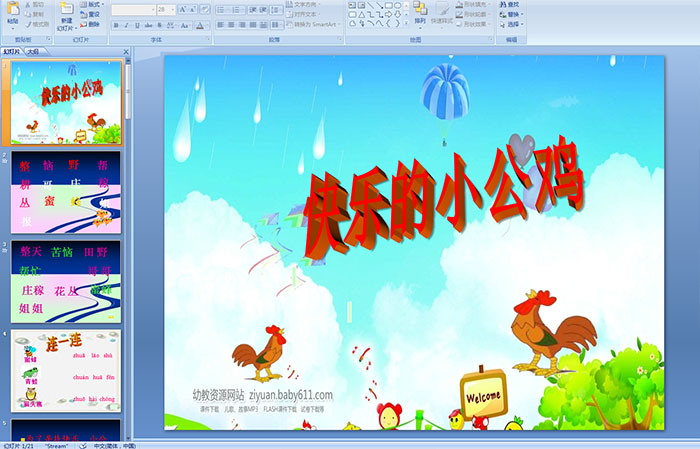
Task: Click Convert to SmartArt button
Action: point(313,24)
